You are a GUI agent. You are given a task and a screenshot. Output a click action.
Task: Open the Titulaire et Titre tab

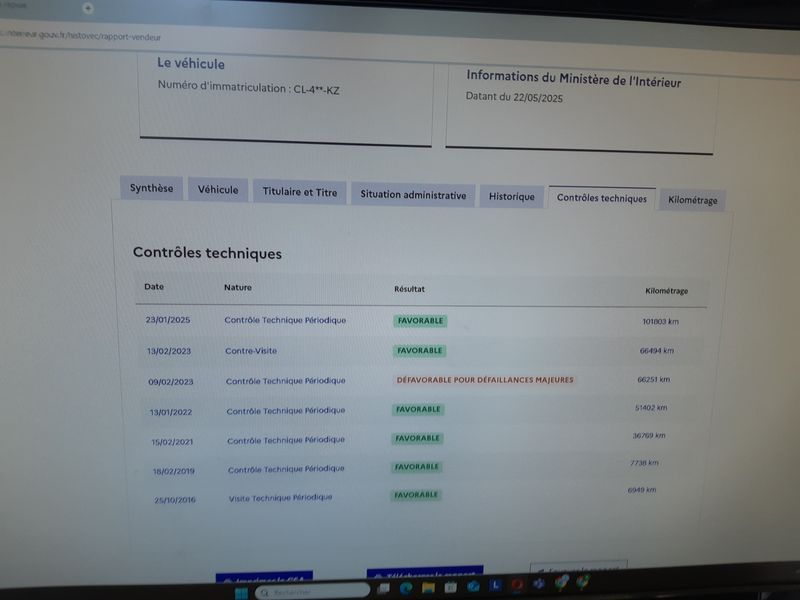coord(299,192)
